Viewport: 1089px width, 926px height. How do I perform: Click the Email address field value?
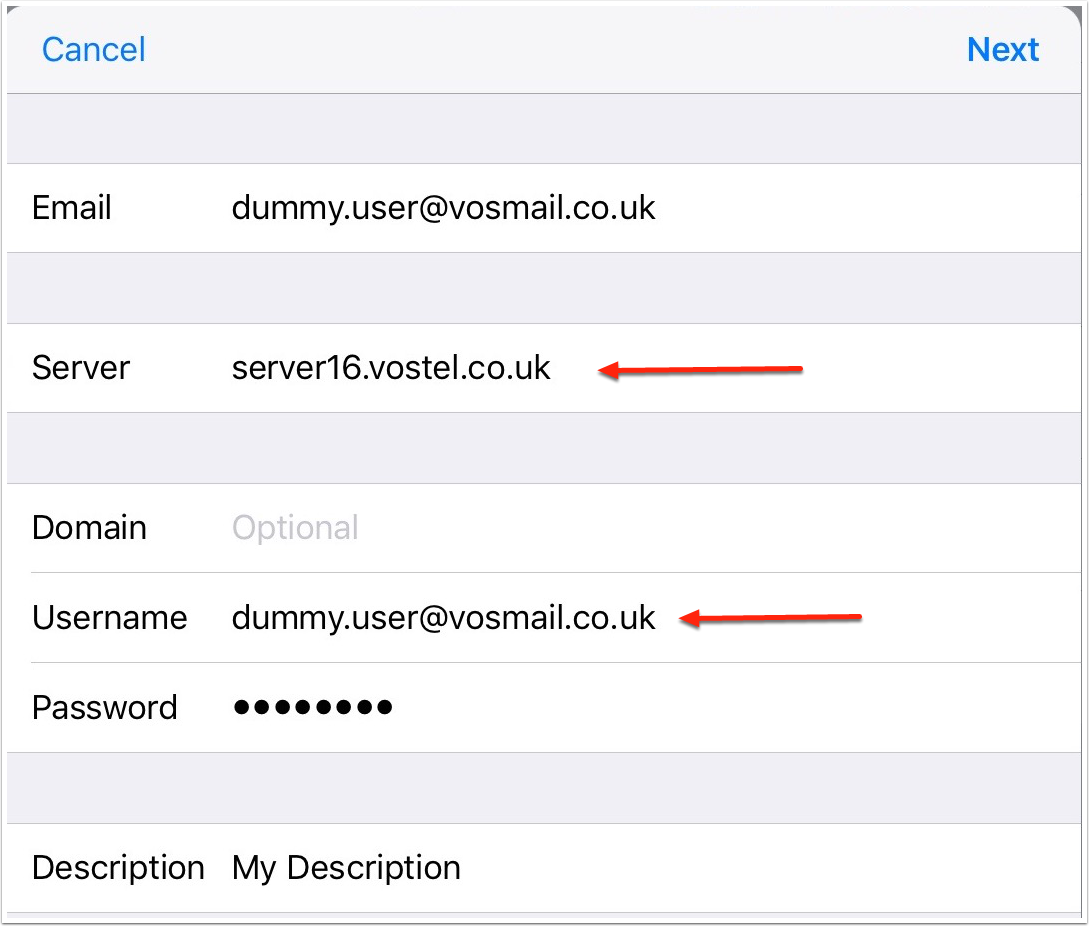[443, 208]
